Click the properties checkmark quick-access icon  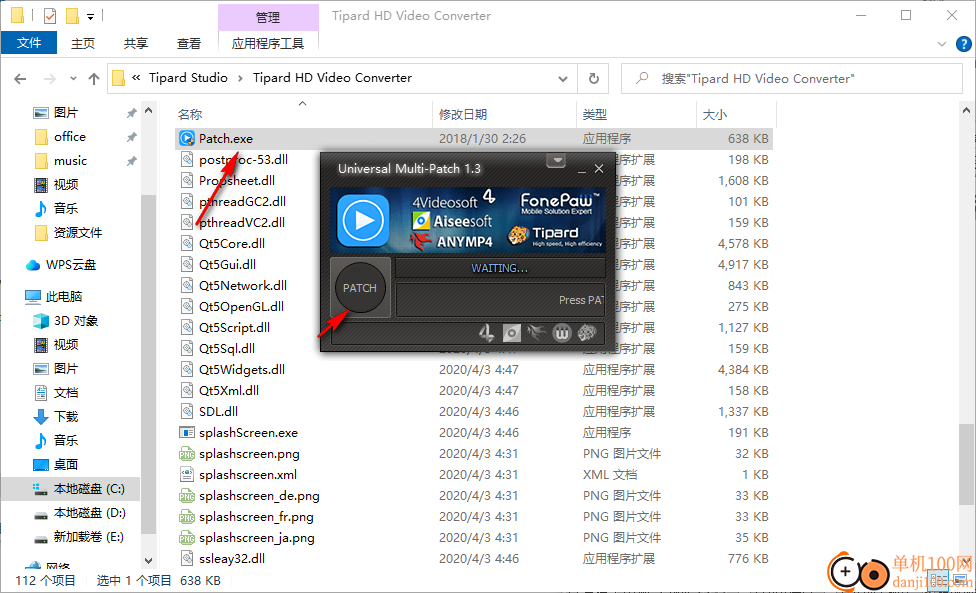[x=50, y=16]
